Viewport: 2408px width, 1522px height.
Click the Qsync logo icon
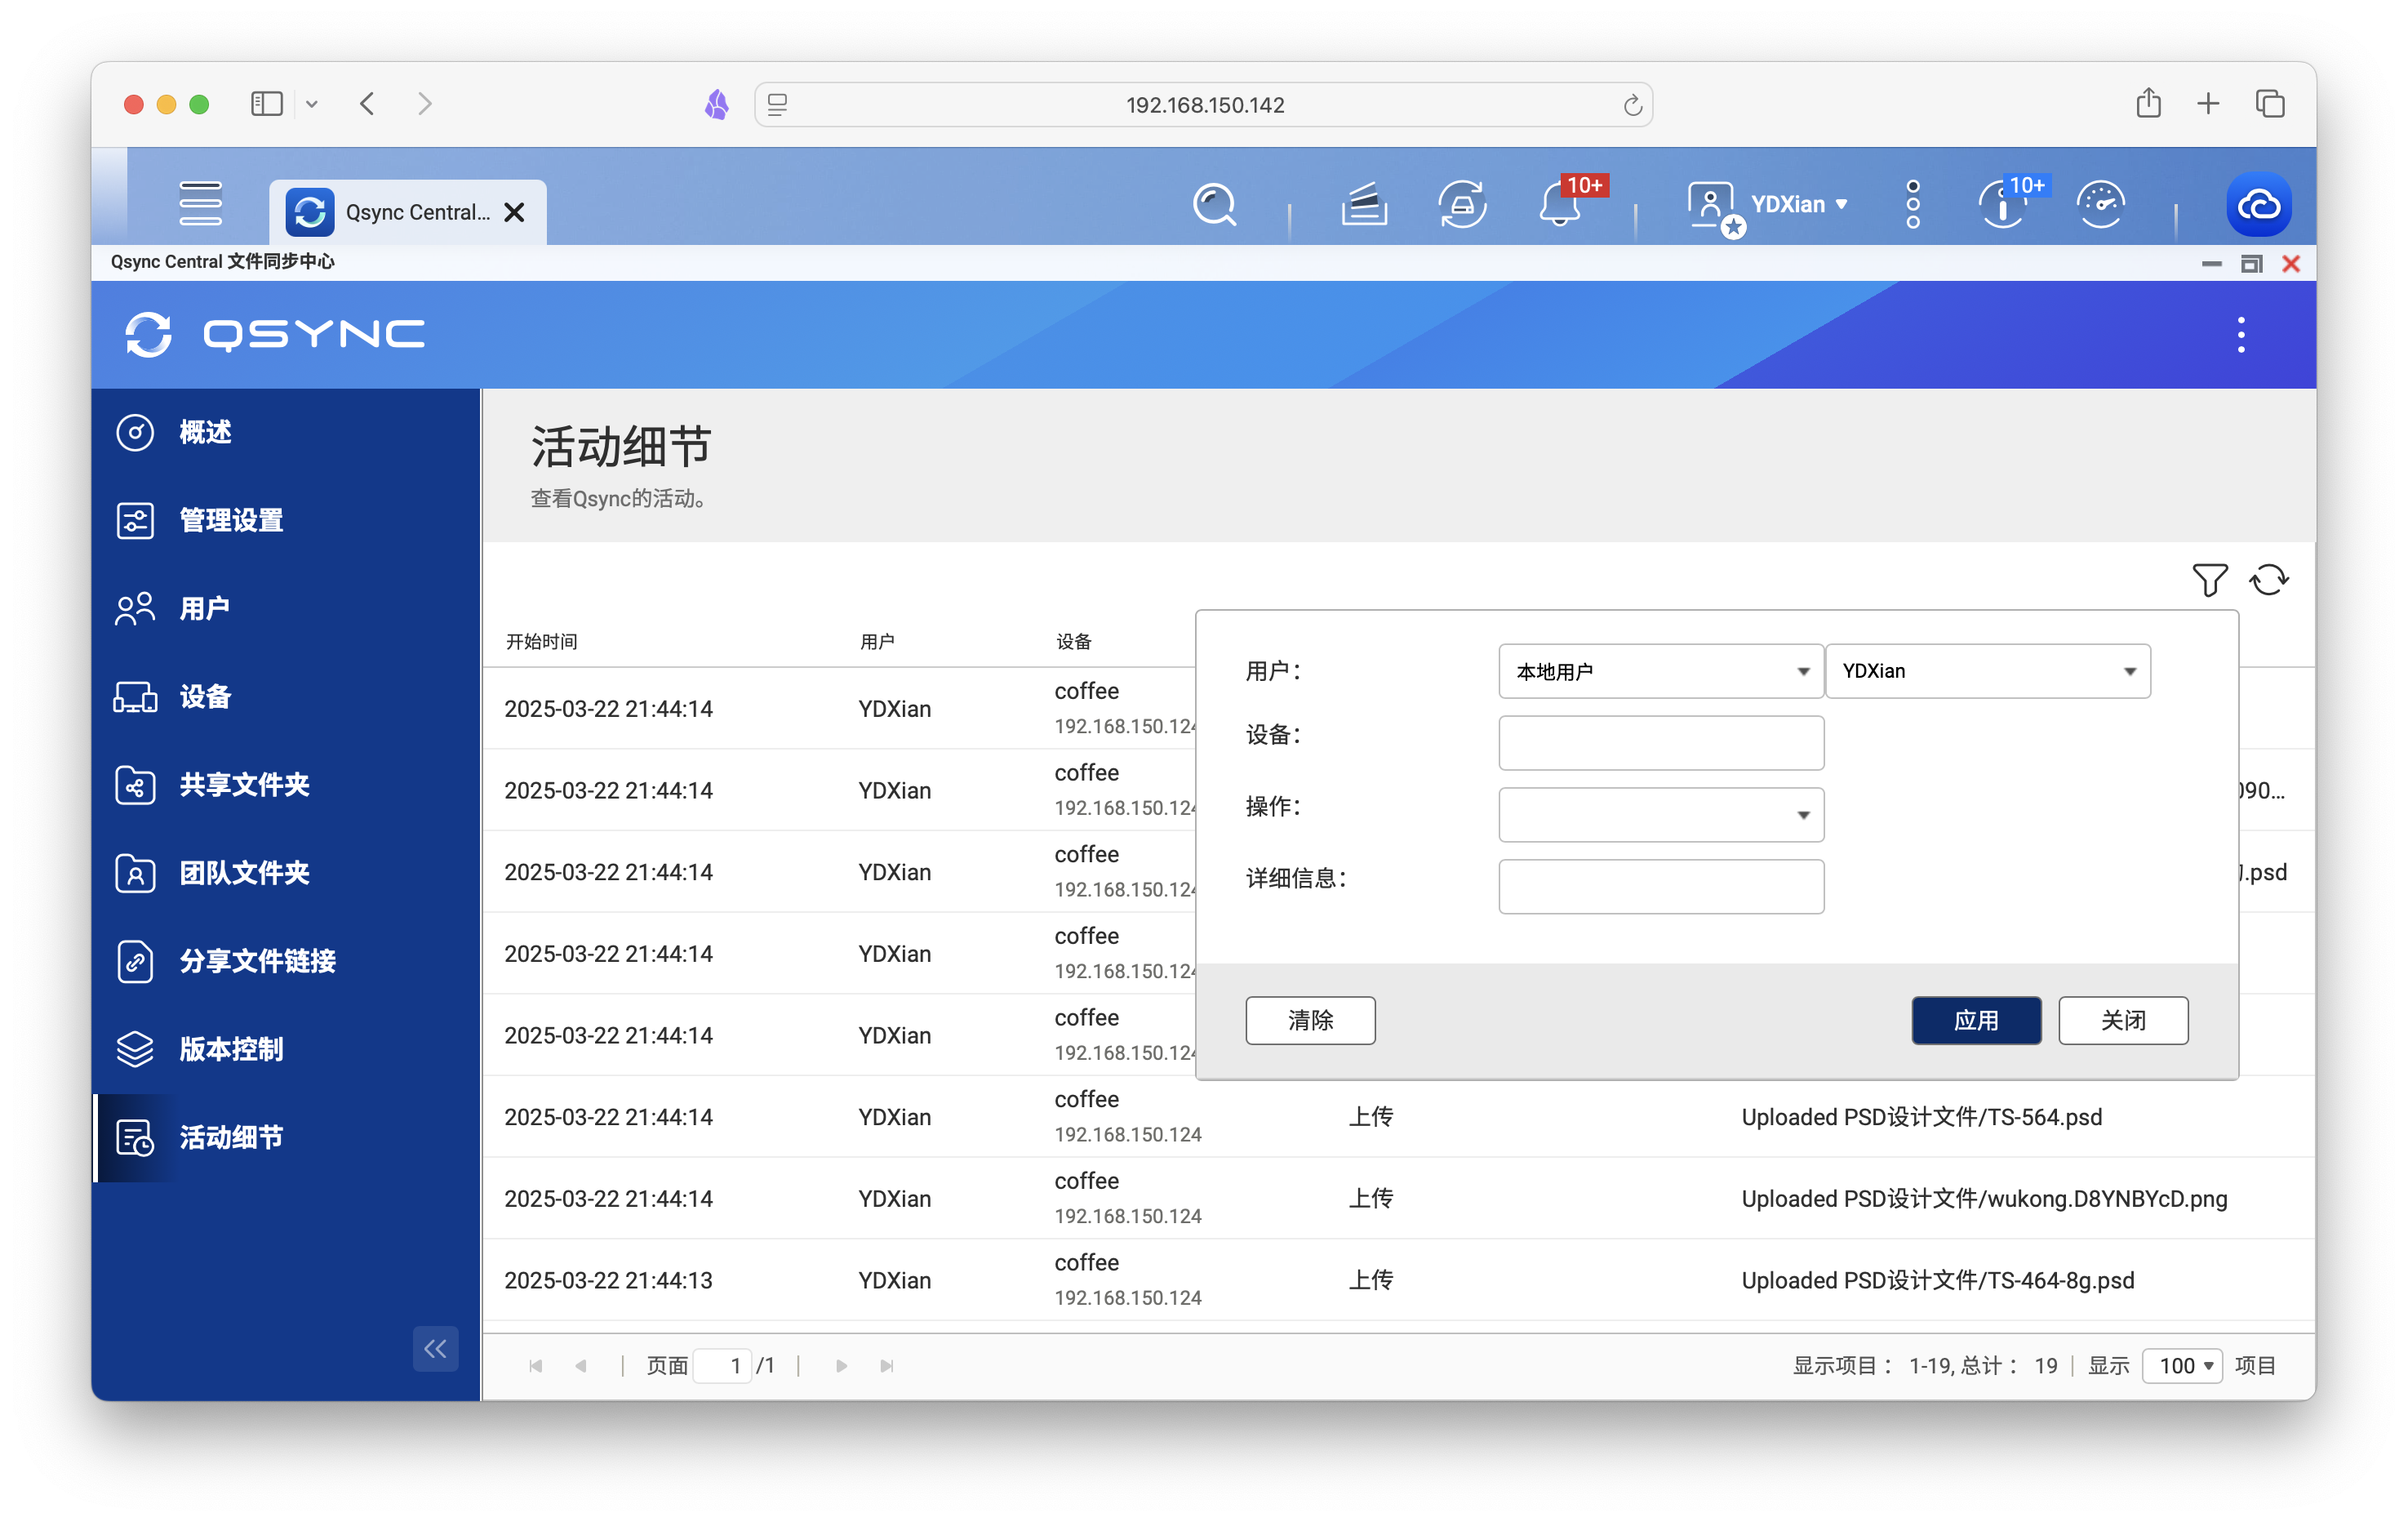tap(148, 334)
